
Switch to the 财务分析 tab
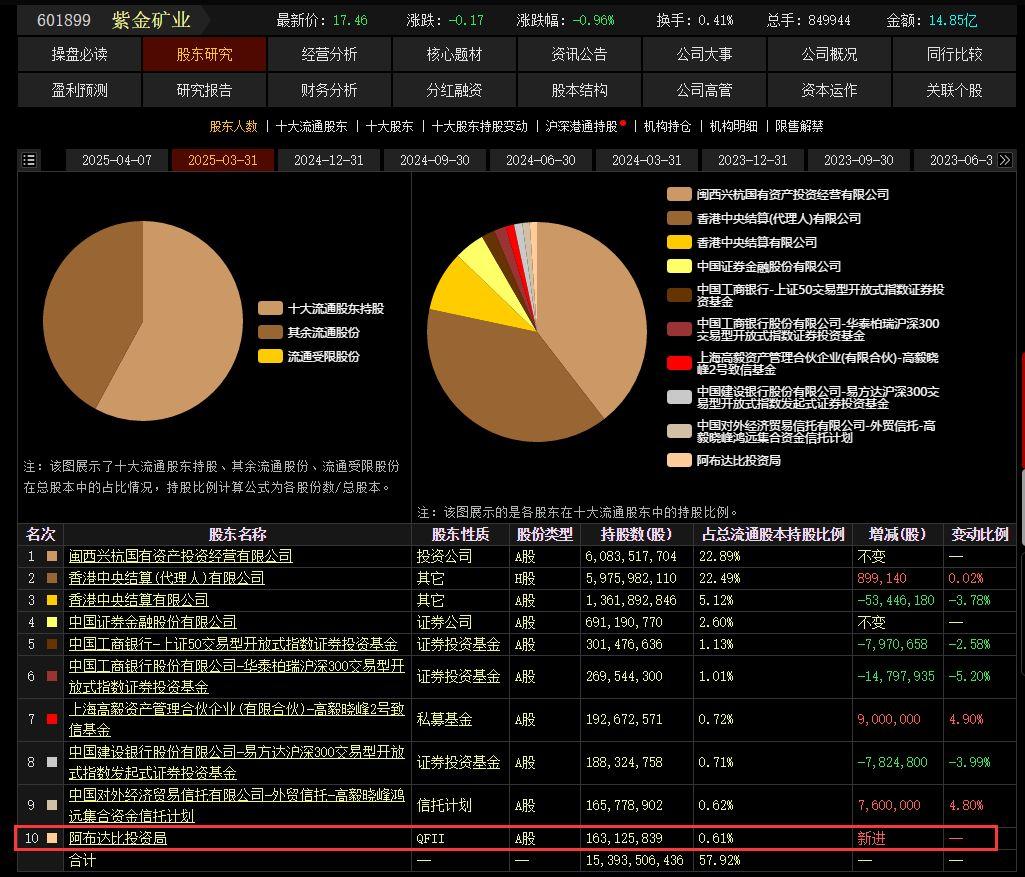[x=331, y=90]
